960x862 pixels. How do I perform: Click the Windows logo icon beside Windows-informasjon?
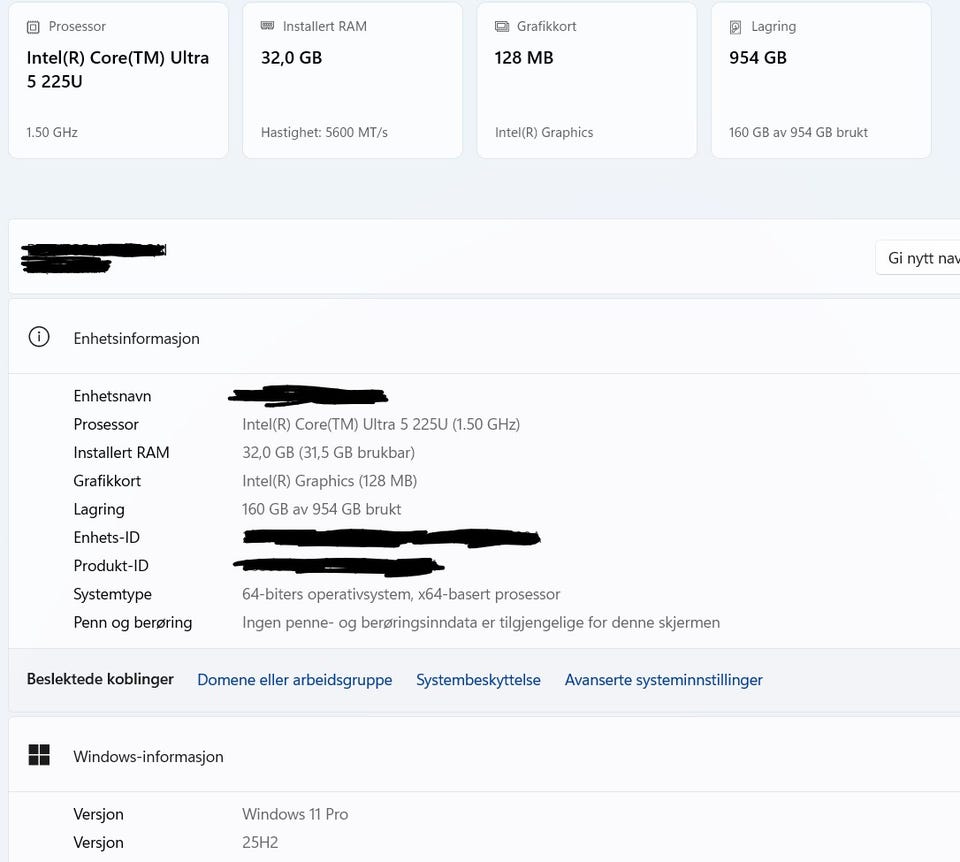pyautogui.click(x=39, y=755)
